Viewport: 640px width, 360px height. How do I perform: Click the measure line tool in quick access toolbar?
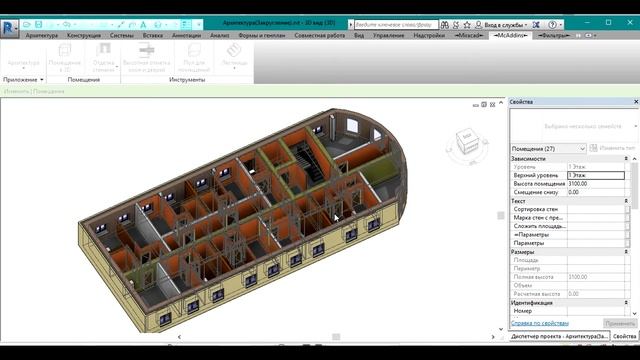[121, 25]
